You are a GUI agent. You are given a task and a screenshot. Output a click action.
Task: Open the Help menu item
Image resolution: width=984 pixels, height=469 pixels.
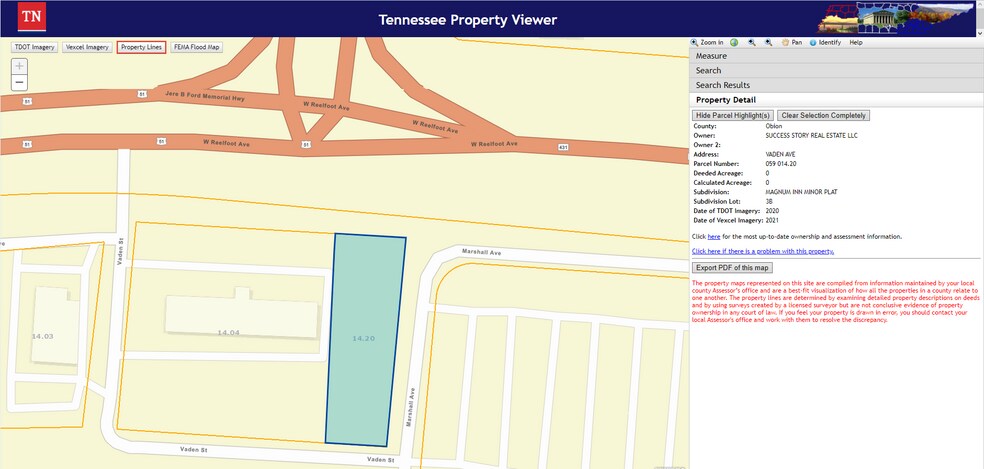point(856,43)
